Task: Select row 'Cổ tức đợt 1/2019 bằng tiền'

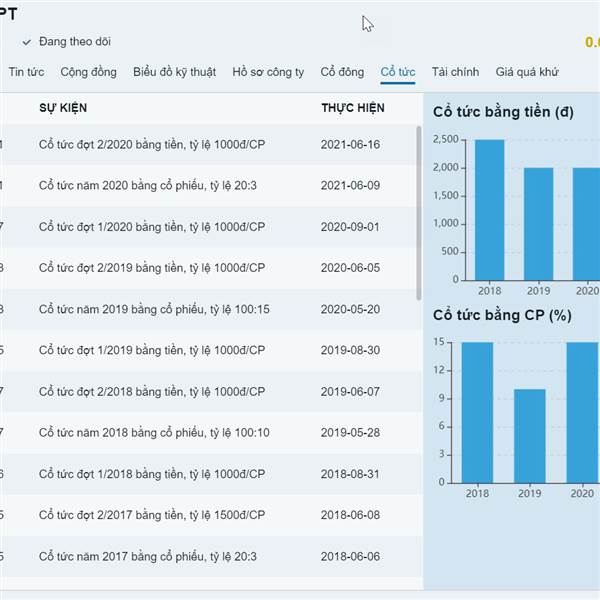Action: [209, 350]
